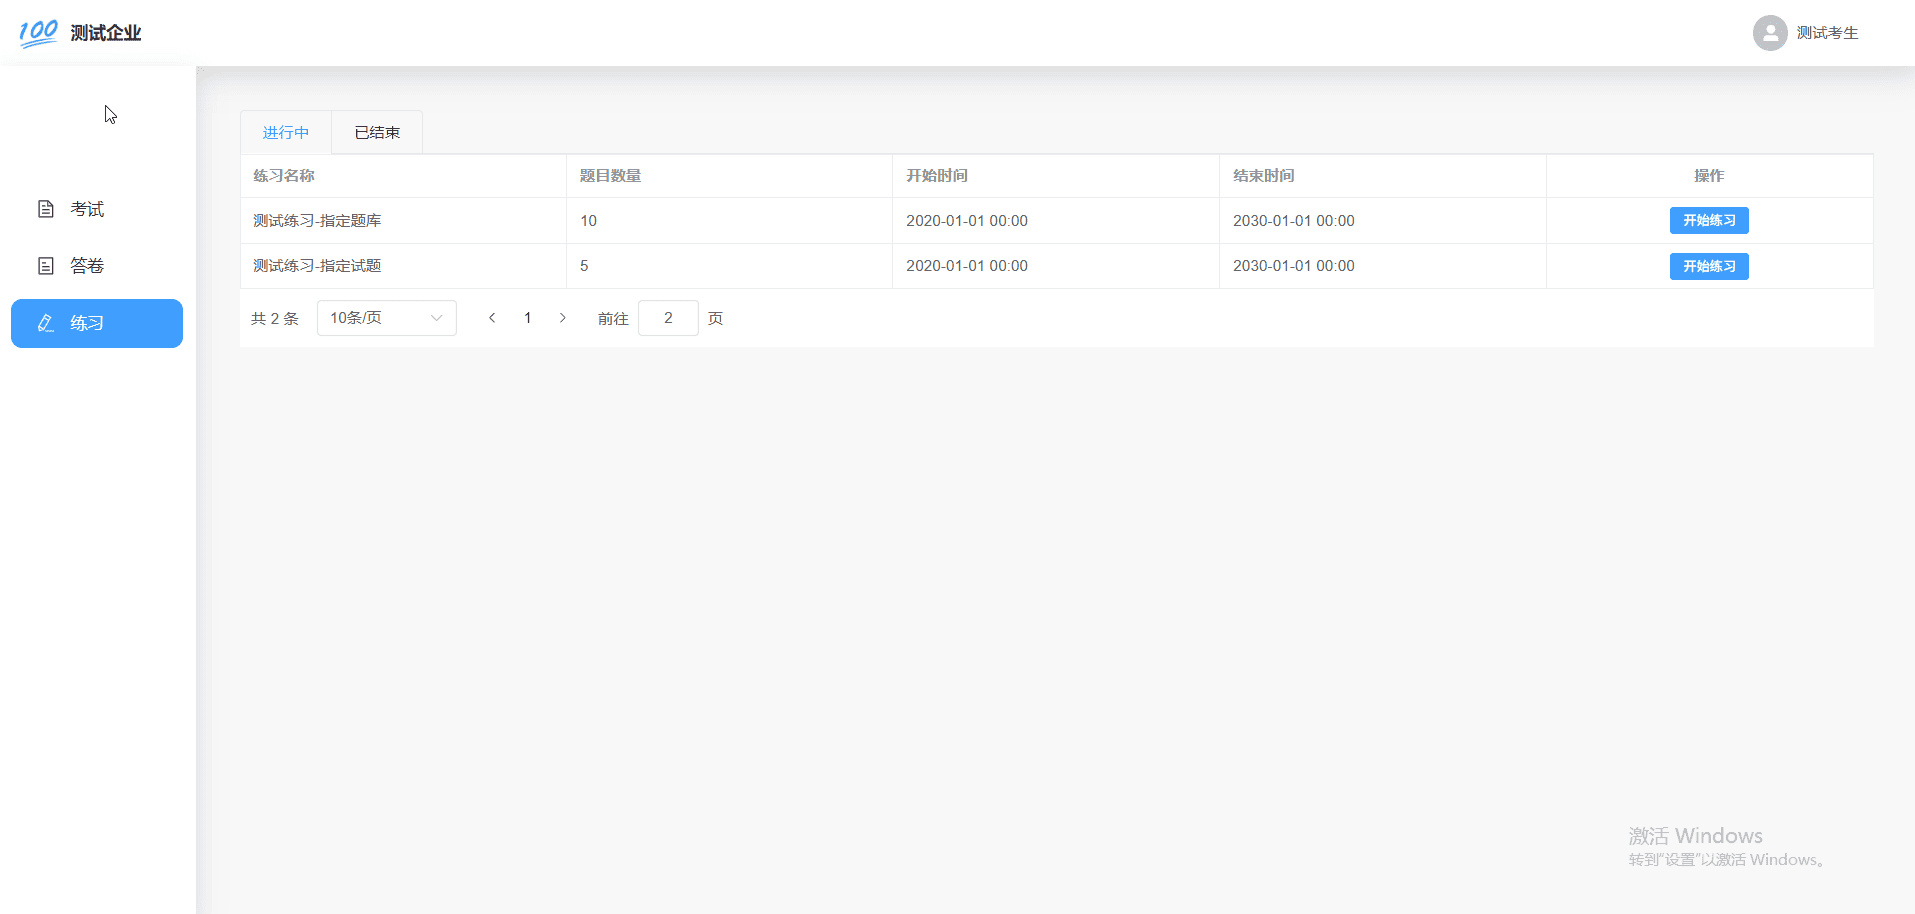Screen dimensions: 1915x914
Task: Click the page jump input field
Action: click(668, 318)
